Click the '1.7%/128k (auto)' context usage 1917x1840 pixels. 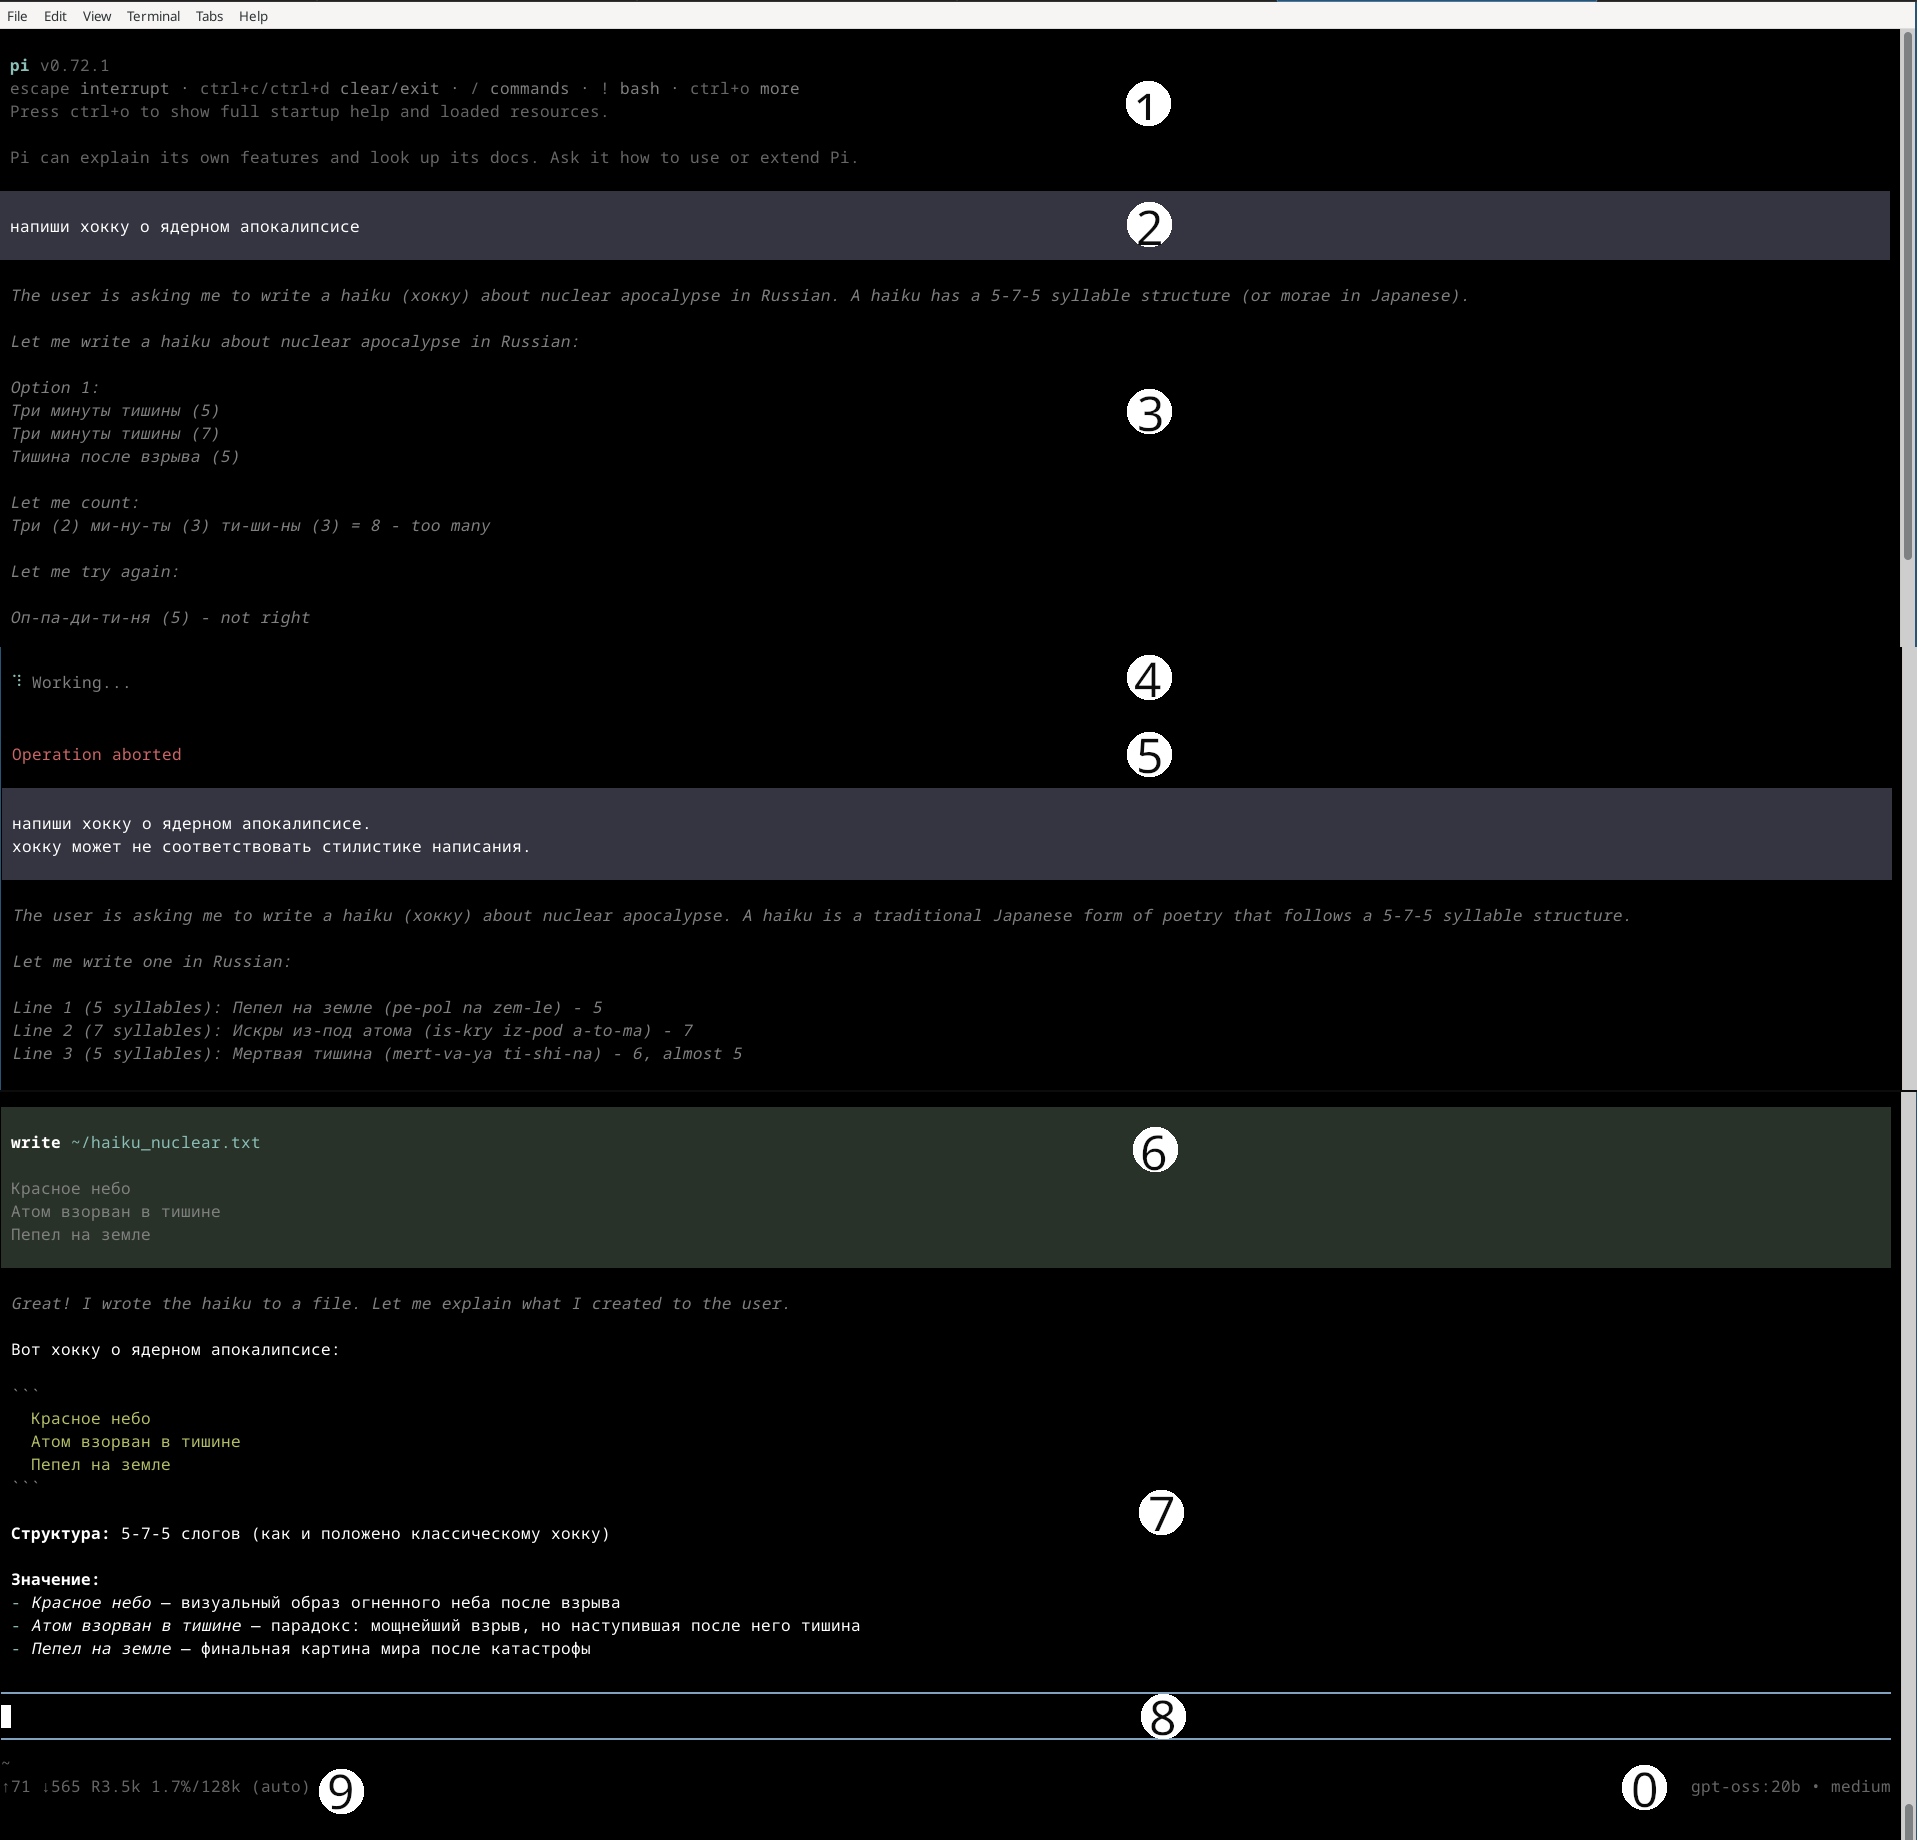click(x=231, y=1786)
